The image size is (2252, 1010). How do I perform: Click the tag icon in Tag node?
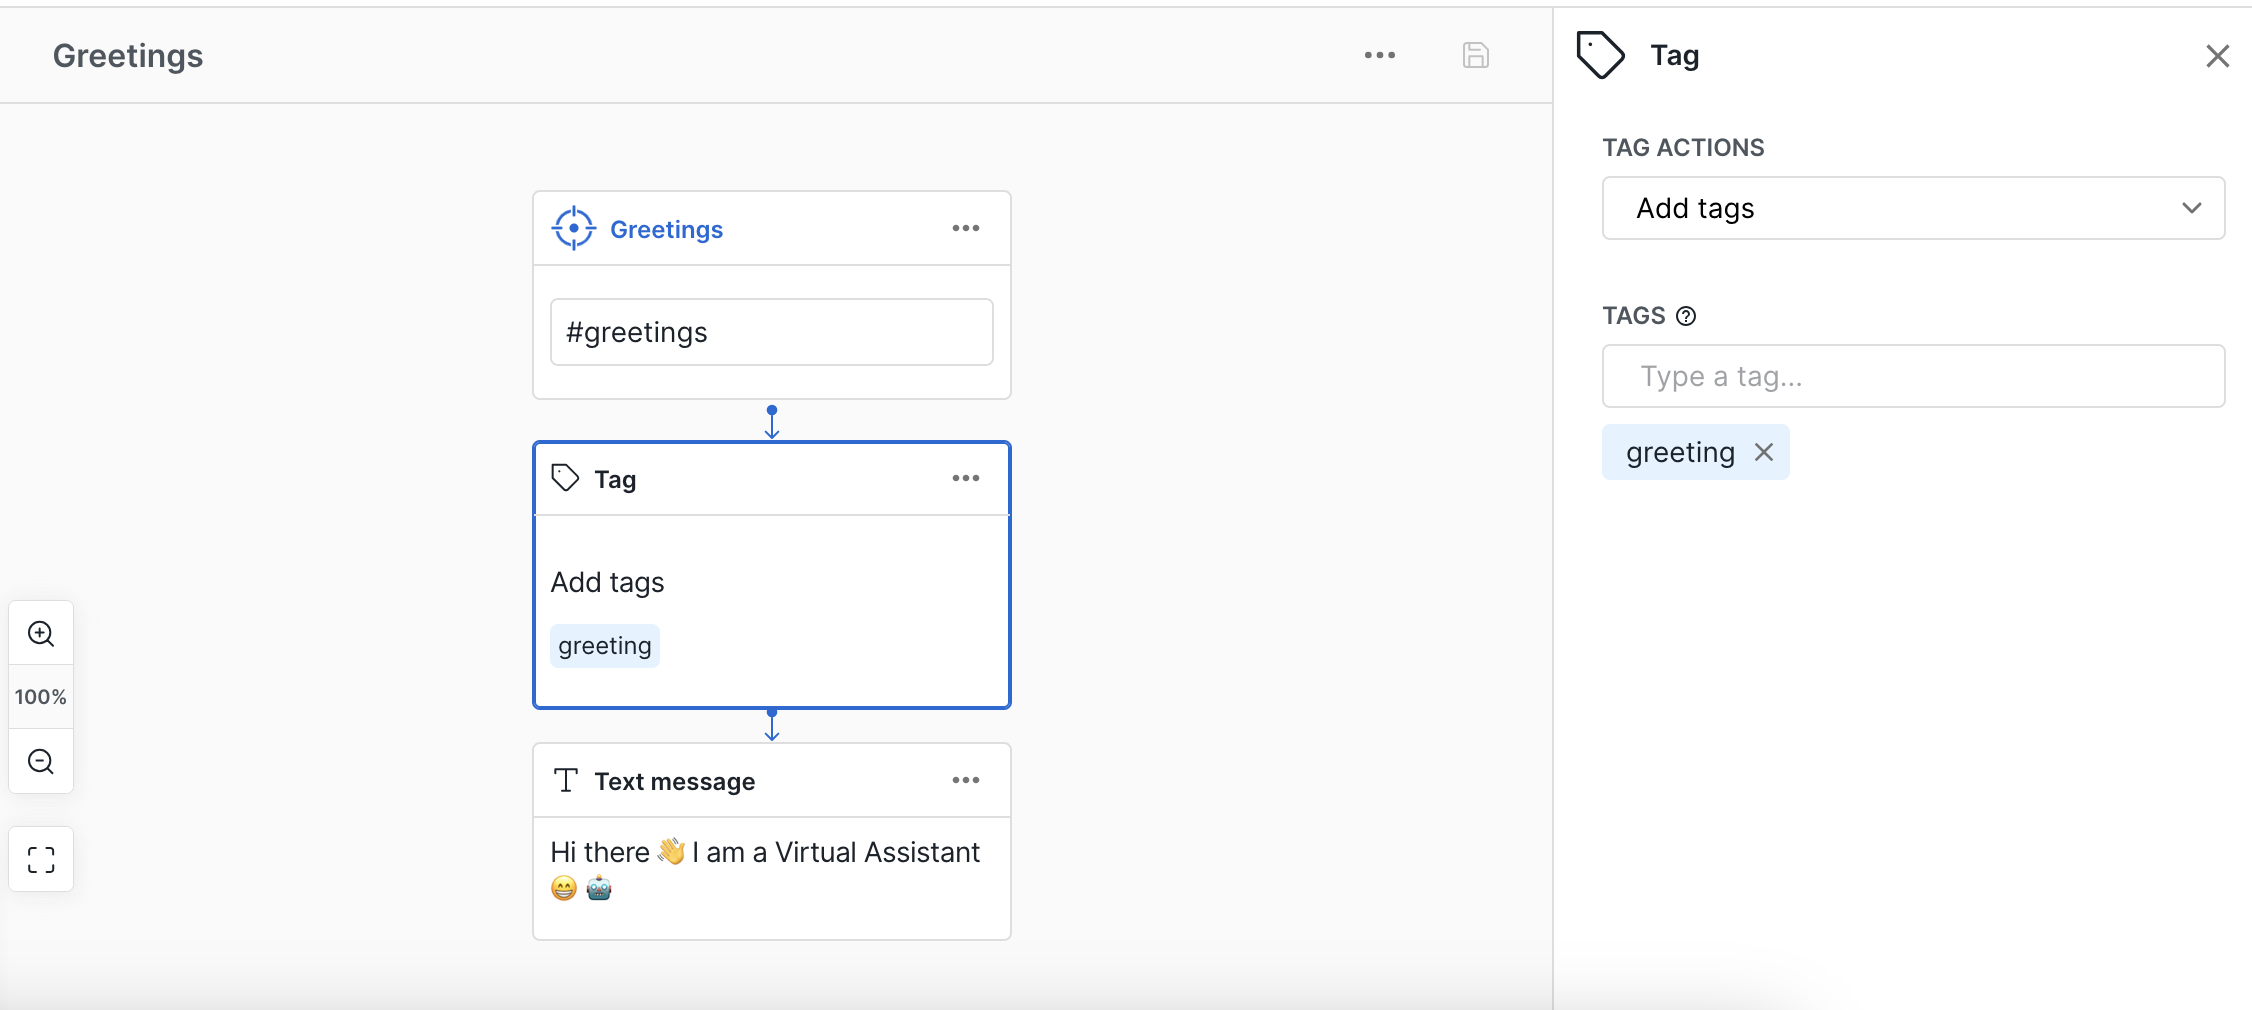click(x=566, y=478)
